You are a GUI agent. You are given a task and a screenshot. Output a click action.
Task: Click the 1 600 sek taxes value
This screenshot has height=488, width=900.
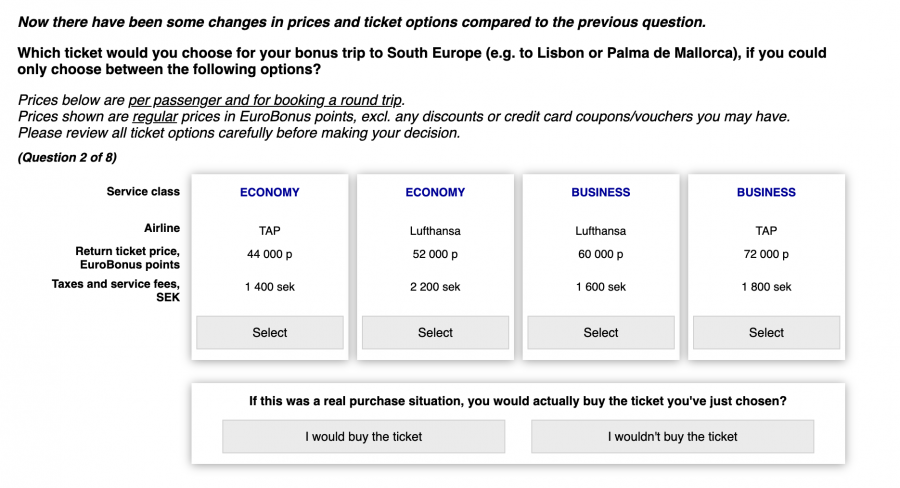(601, 287)
